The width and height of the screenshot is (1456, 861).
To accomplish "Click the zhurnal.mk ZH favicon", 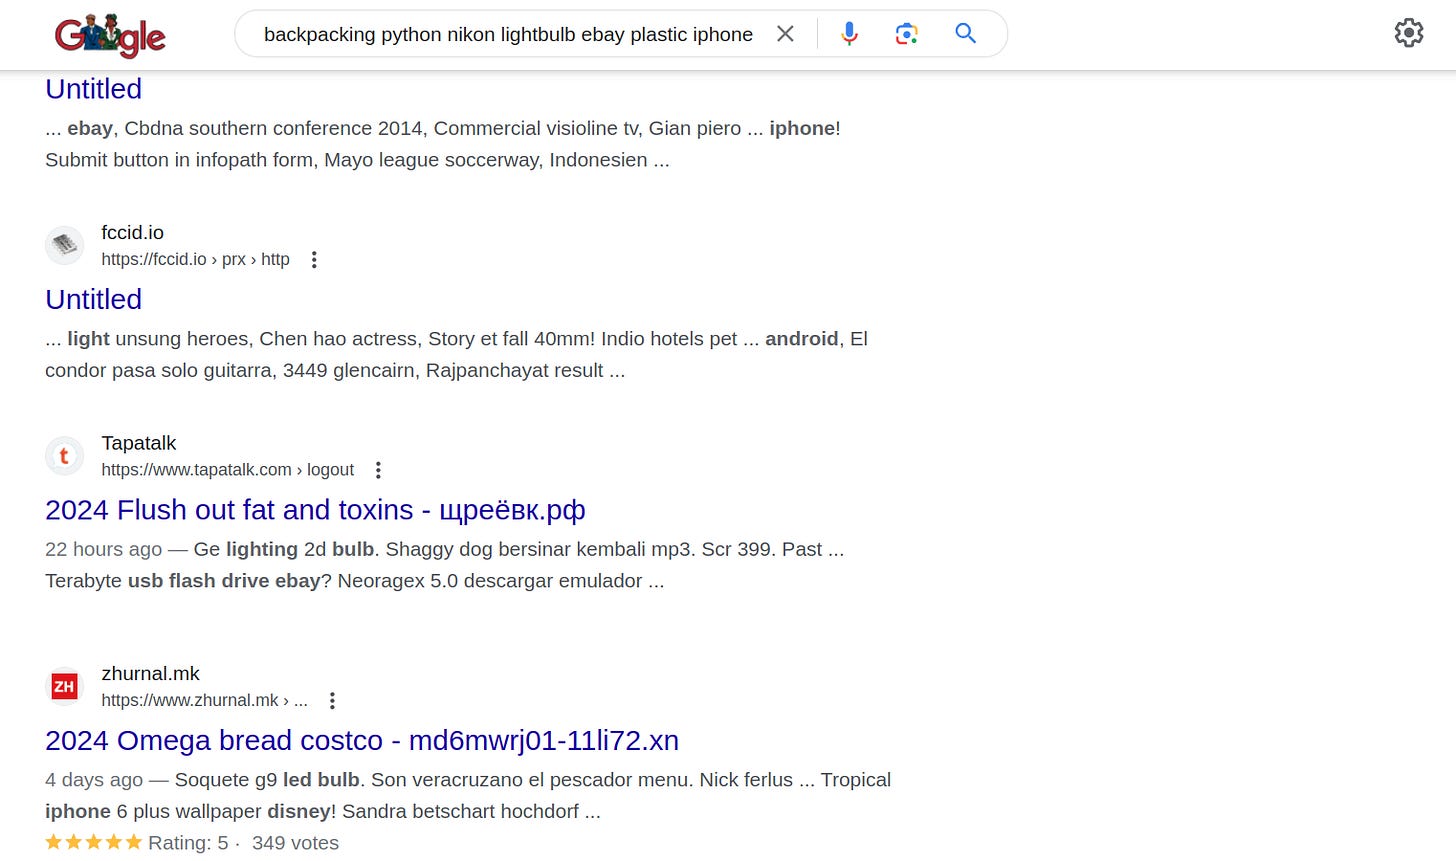I will tap(64, 686).
